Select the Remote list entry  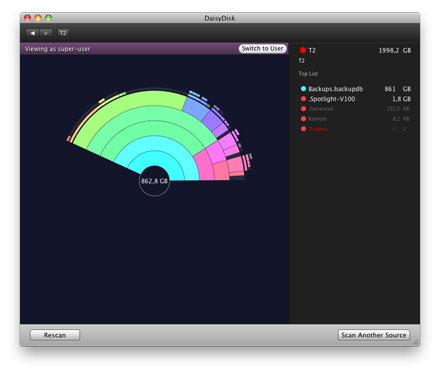355,119
